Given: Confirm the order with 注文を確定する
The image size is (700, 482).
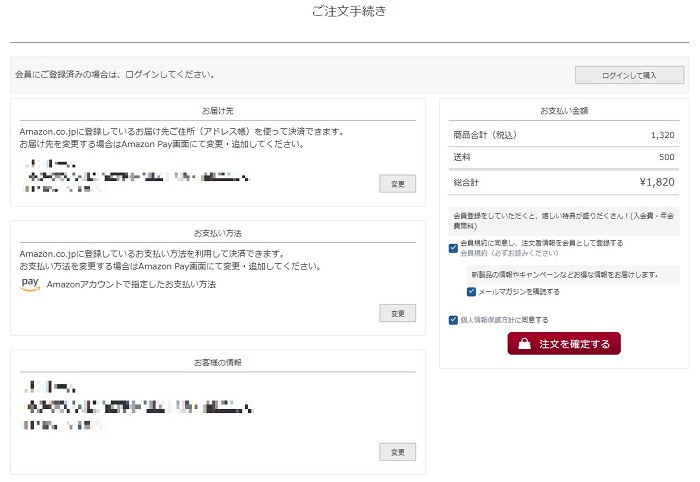Looking at the screenshot, I should [x=564, y=344].
